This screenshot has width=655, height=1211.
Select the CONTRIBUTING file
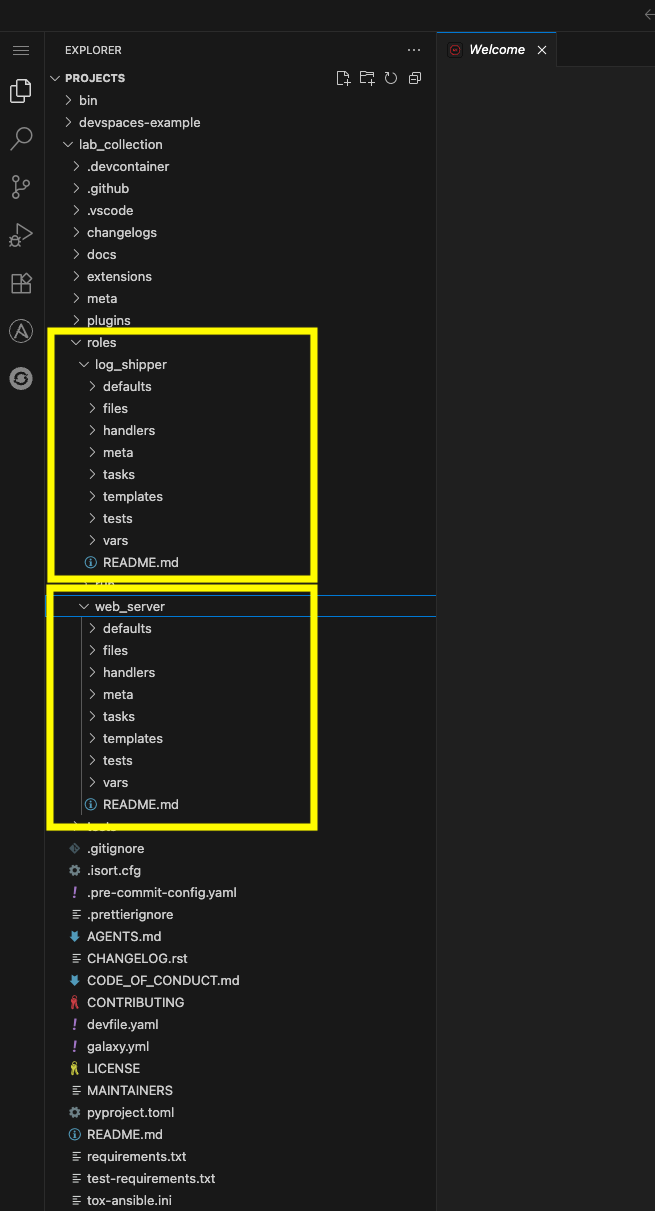tap(137, 1002)
